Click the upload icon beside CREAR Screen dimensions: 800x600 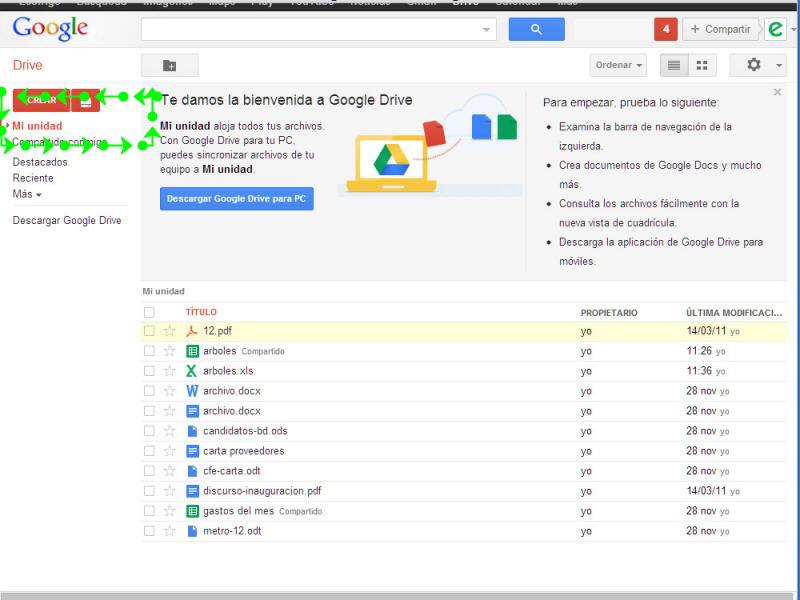[x=85, y=101]
